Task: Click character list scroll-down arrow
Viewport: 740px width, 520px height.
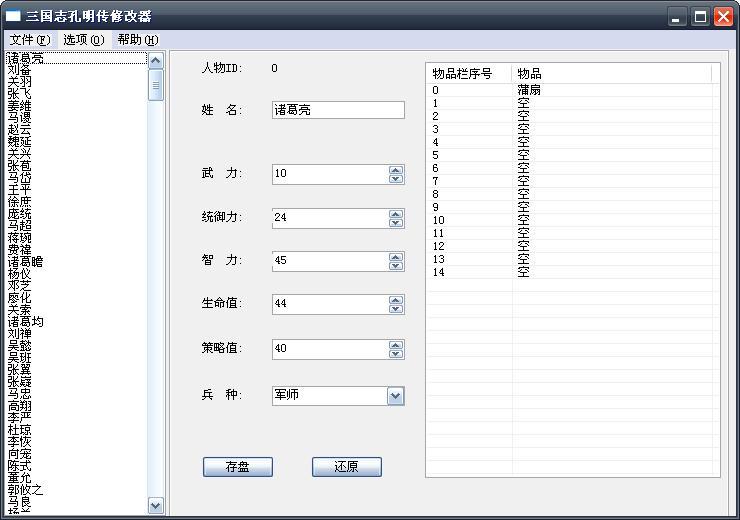Action: coord(155,506)
